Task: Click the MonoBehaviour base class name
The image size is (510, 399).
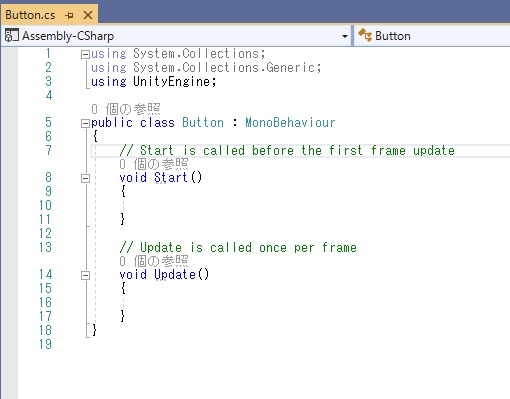Action: (290, 123)
